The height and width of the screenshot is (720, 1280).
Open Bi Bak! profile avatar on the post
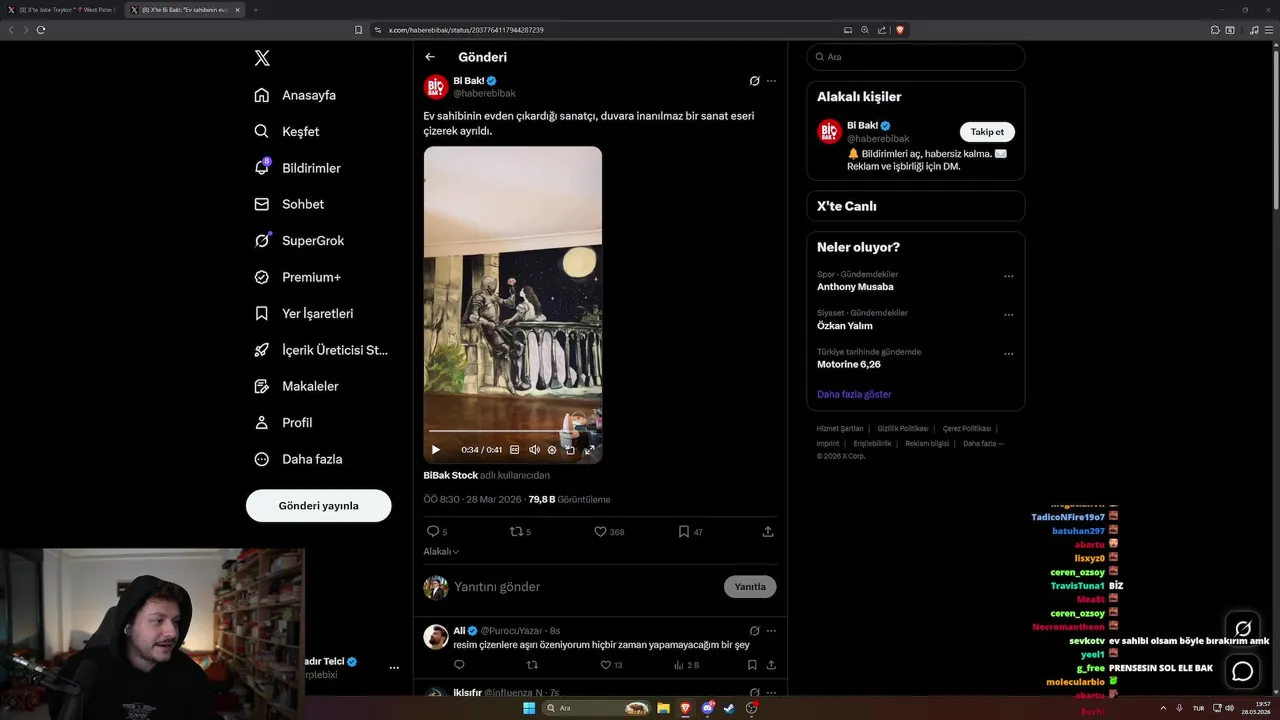436,87
